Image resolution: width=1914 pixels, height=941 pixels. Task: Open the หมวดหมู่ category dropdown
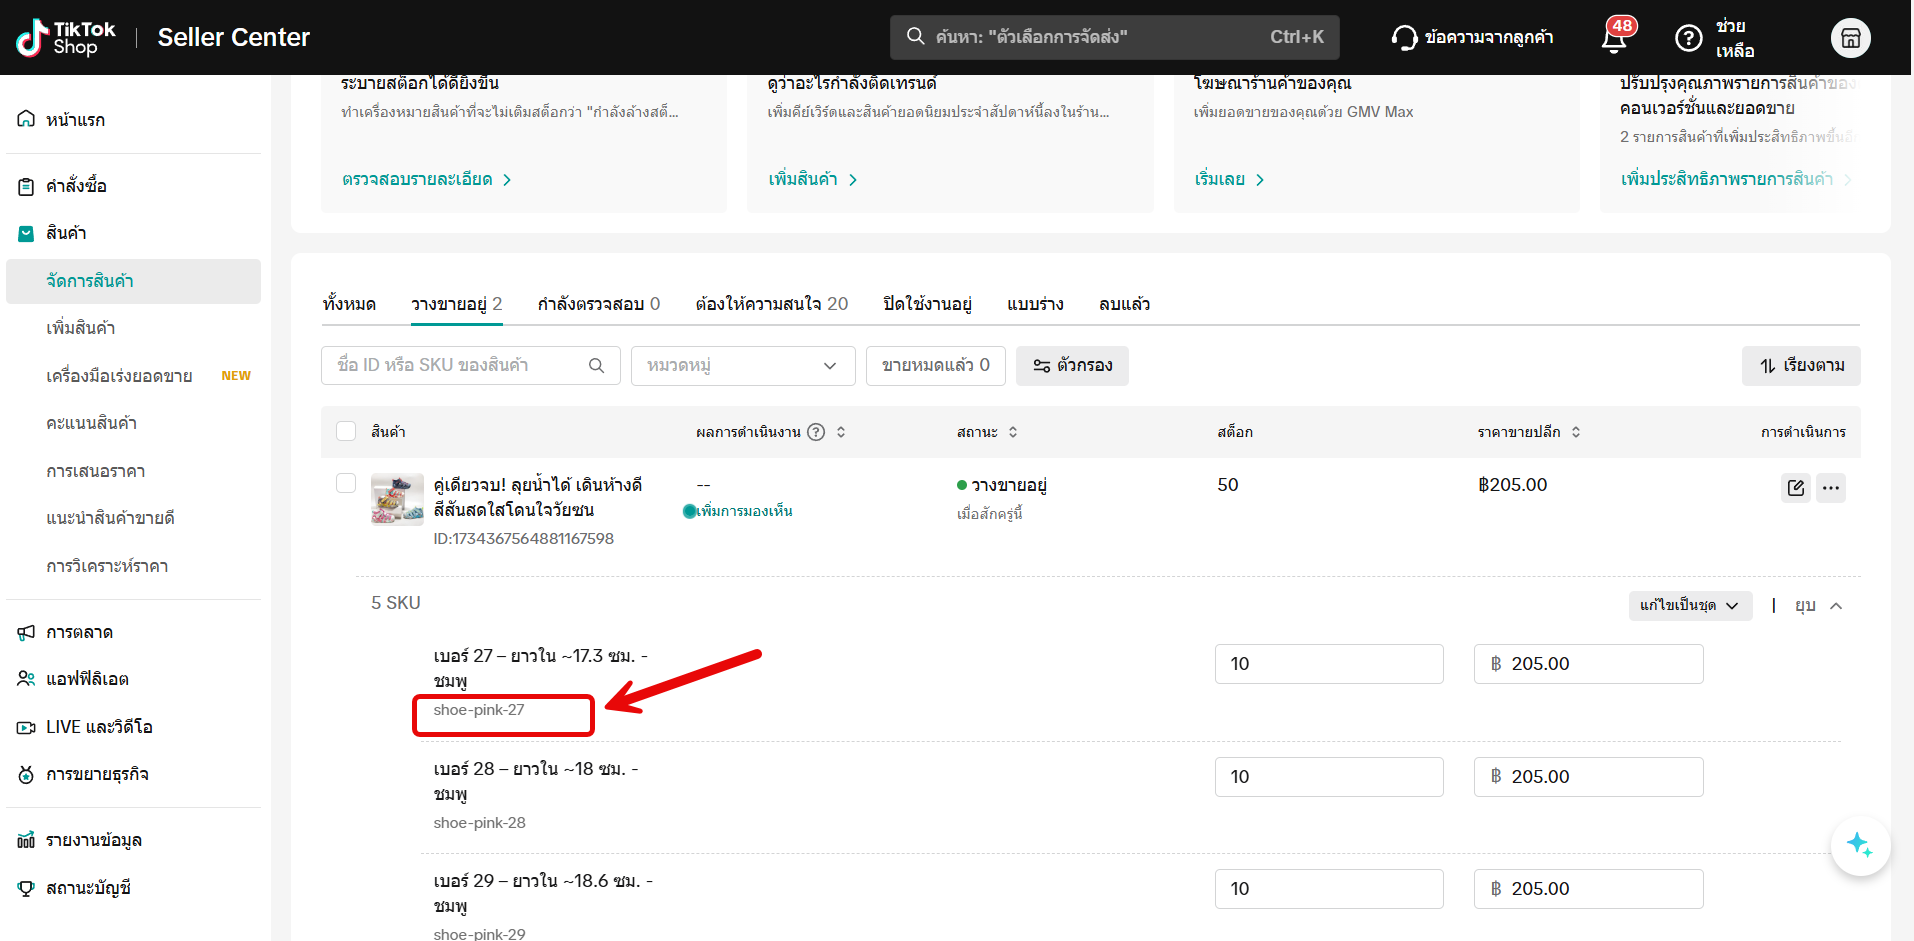742,366
